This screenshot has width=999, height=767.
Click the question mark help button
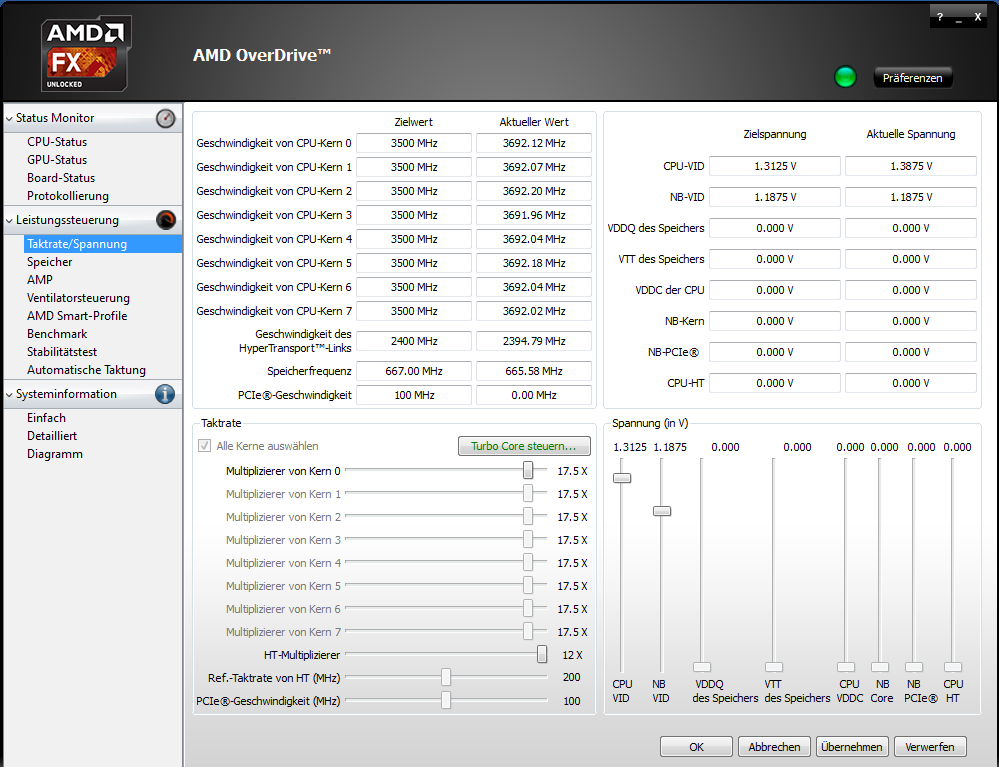[x=939, y=17]
